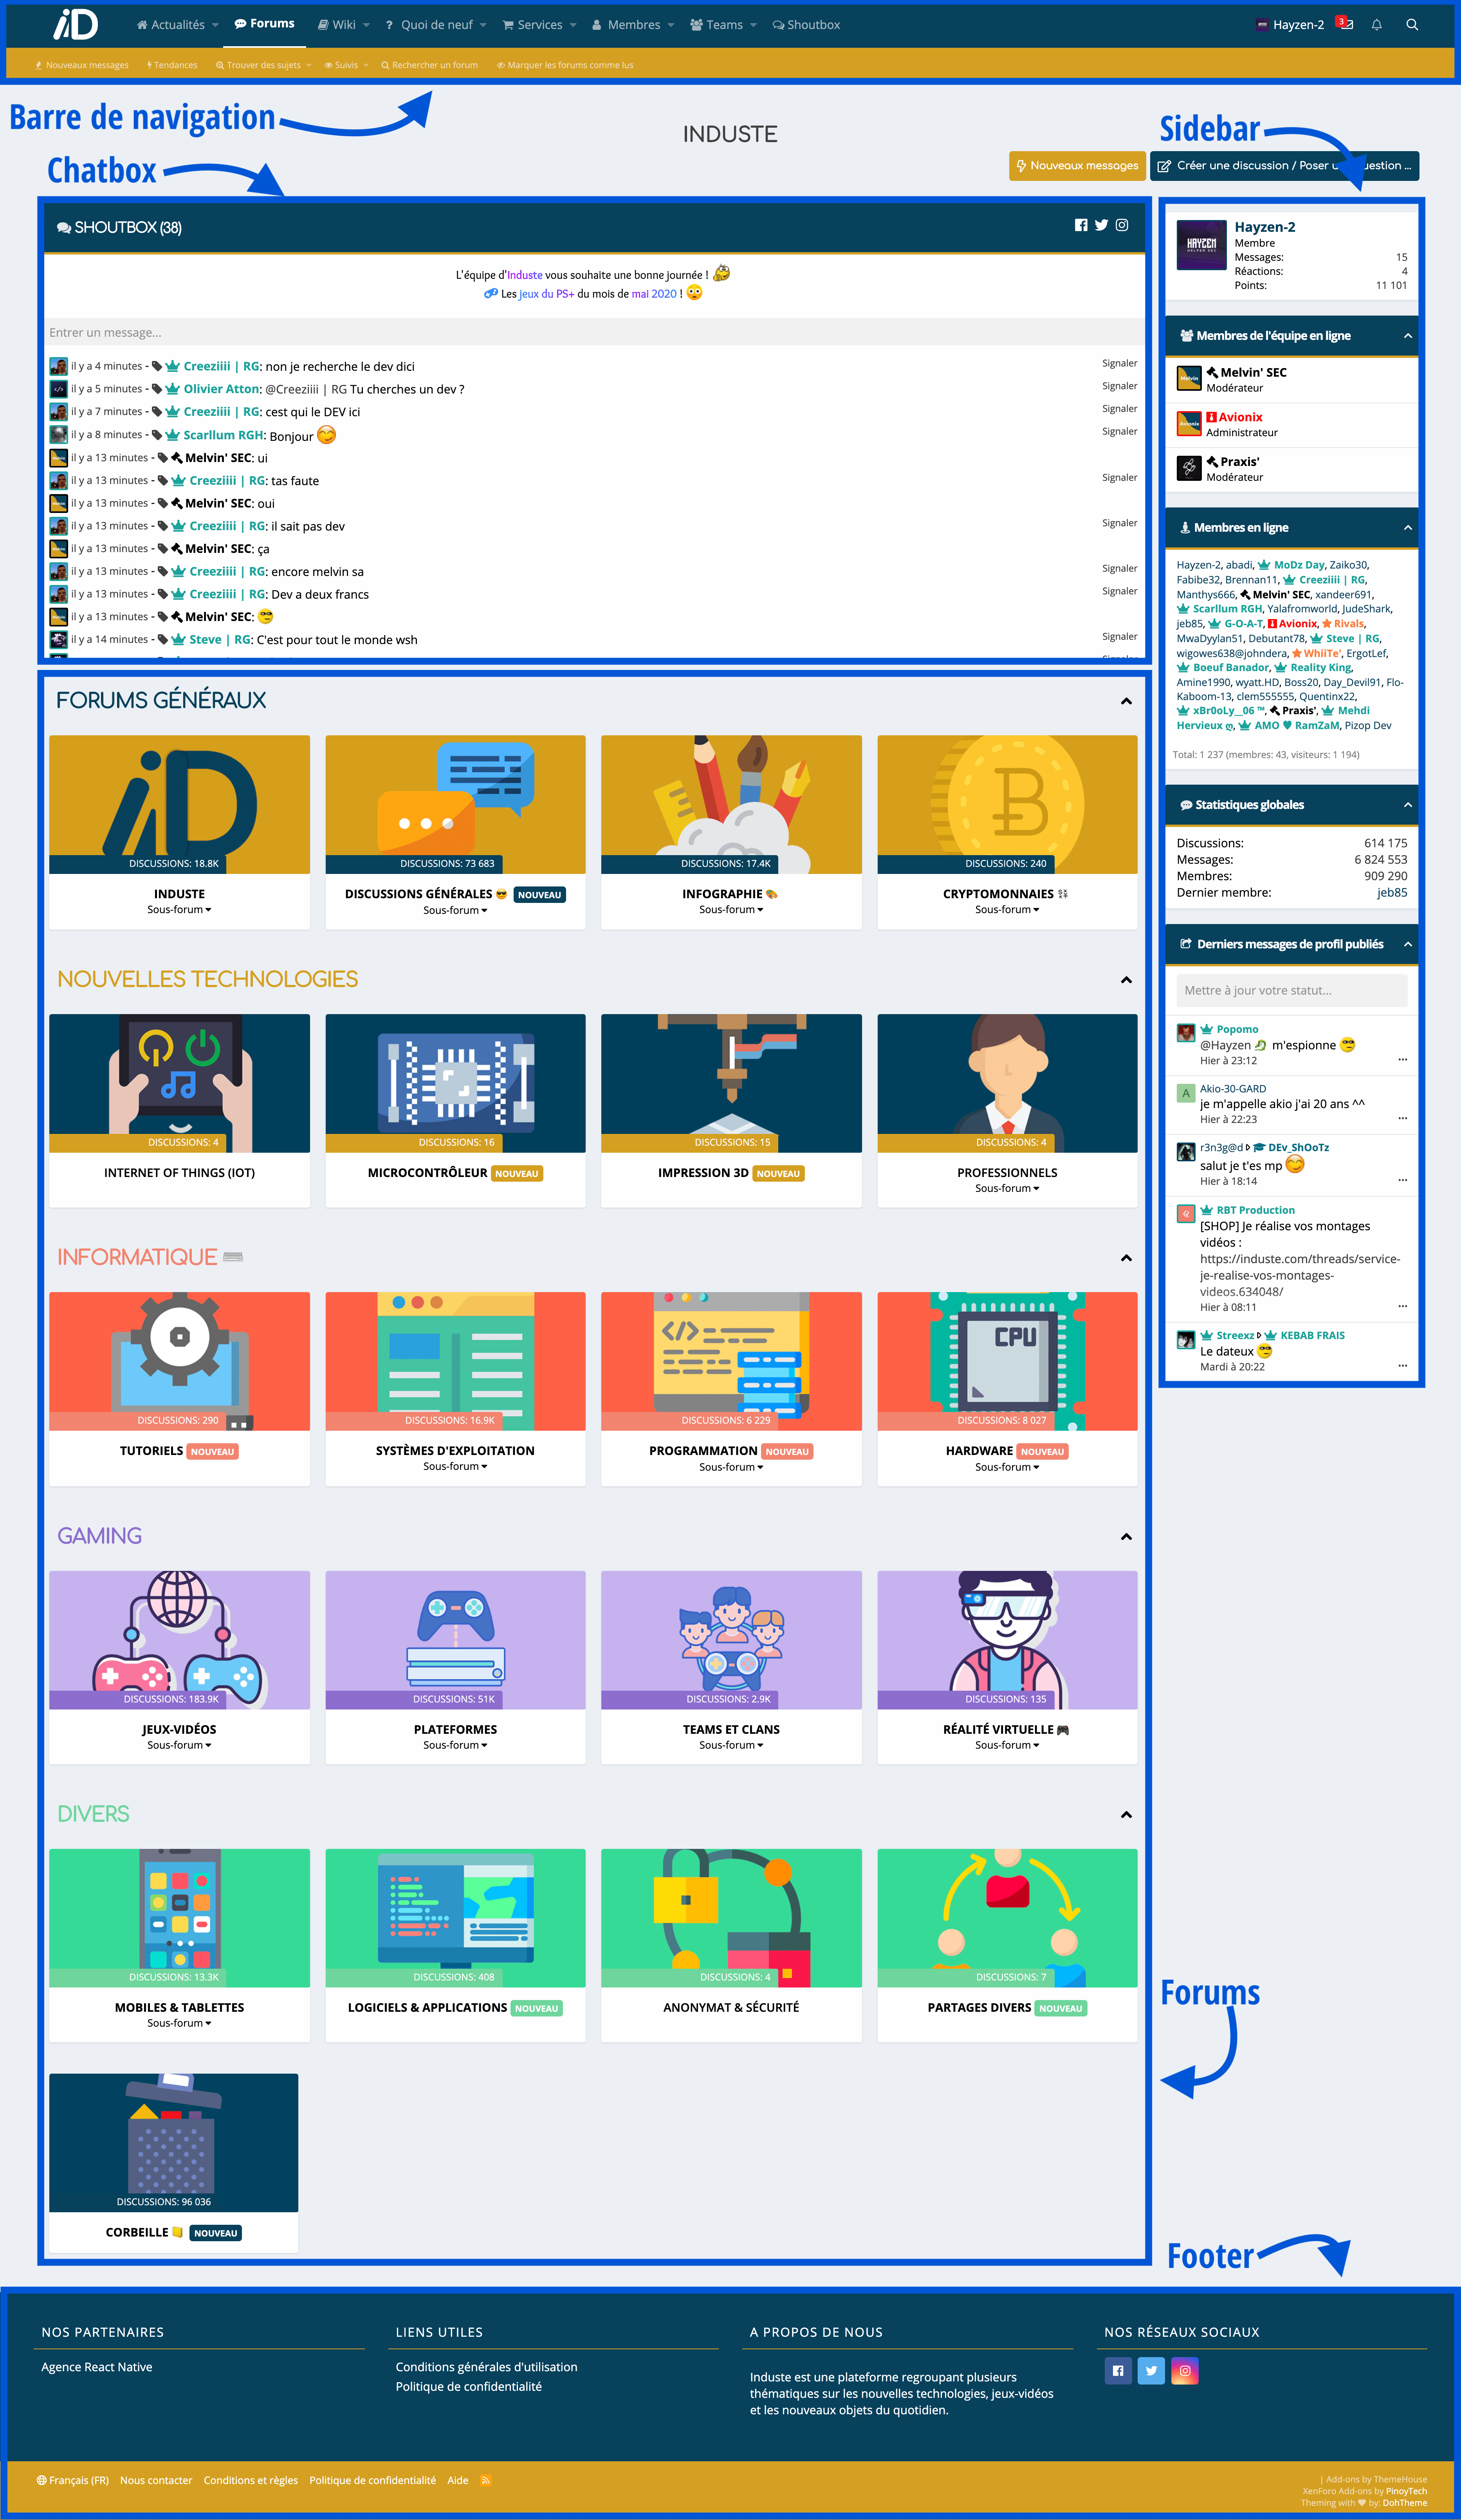Collapse the Gaming category

tap(1126, 1536)
